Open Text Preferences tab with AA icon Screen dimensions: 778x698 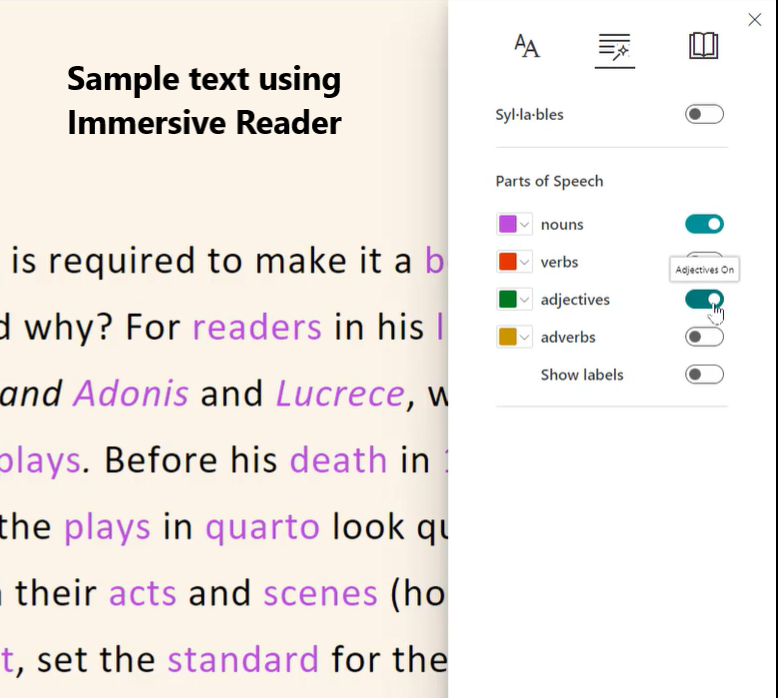[x=527, y=46]
